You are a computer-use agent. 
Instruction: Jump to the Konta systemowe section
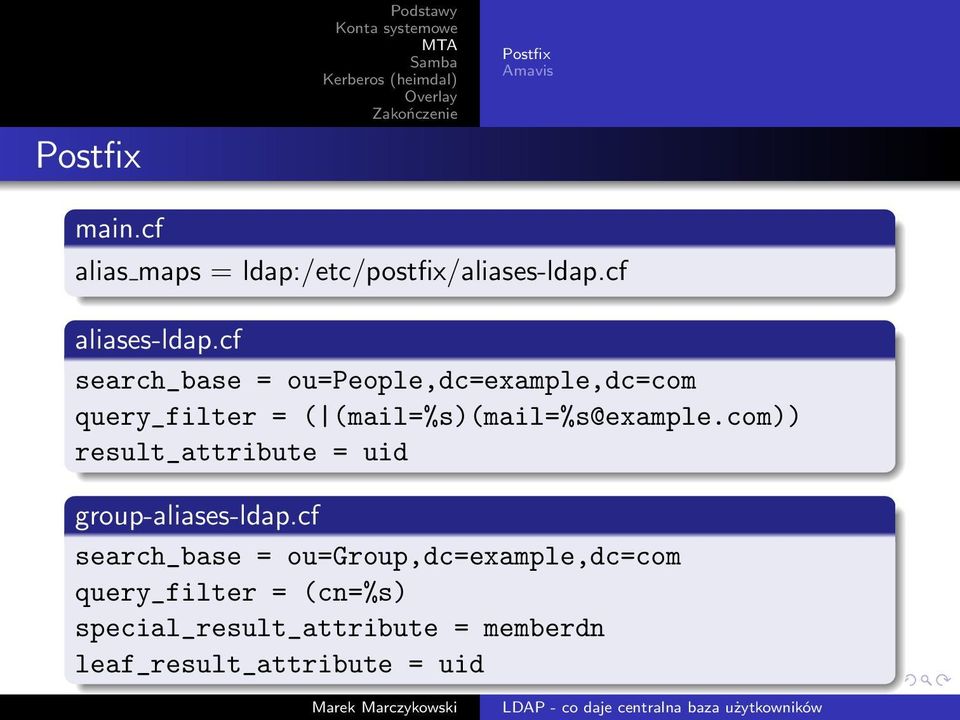pyautogui.click(x=396, y=28)
